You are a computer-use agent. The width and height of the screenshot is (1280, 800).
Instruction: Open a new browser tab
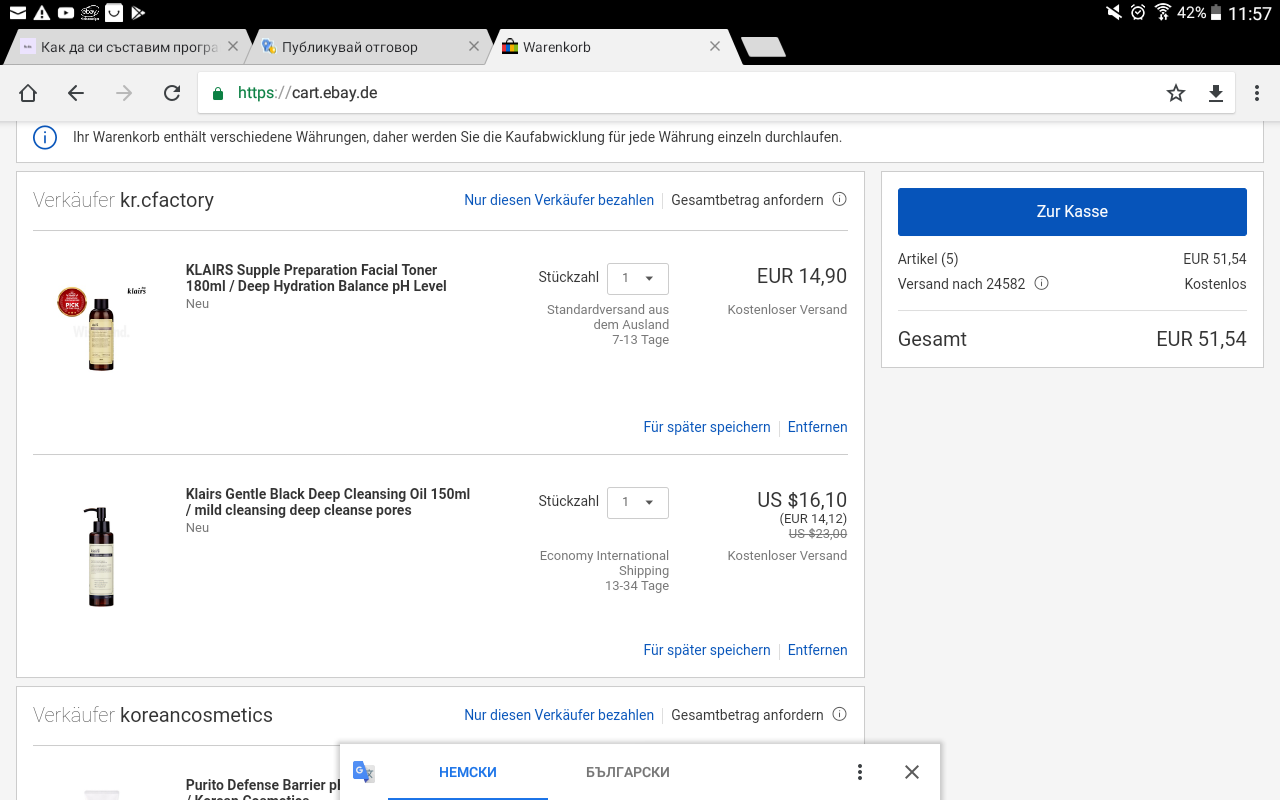coord(763,47)
